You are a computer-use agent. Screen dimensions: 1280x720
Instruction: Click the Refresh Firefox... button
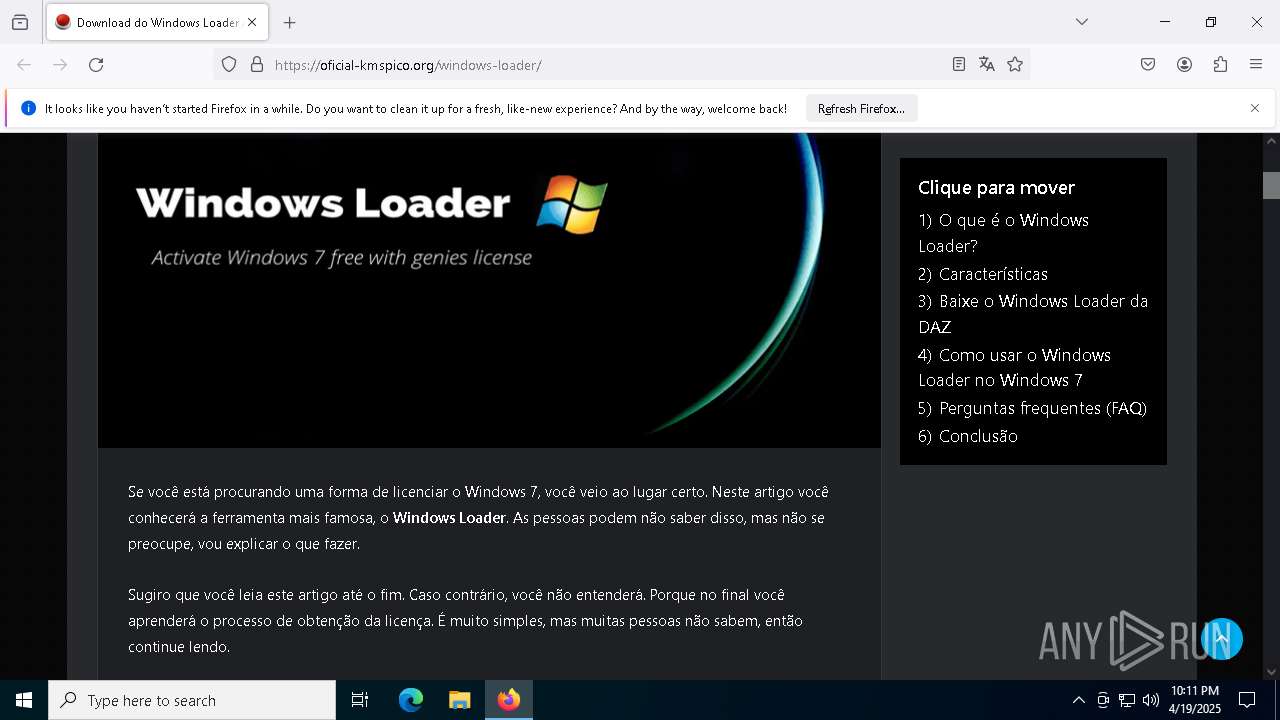click(x=861, y=109)
